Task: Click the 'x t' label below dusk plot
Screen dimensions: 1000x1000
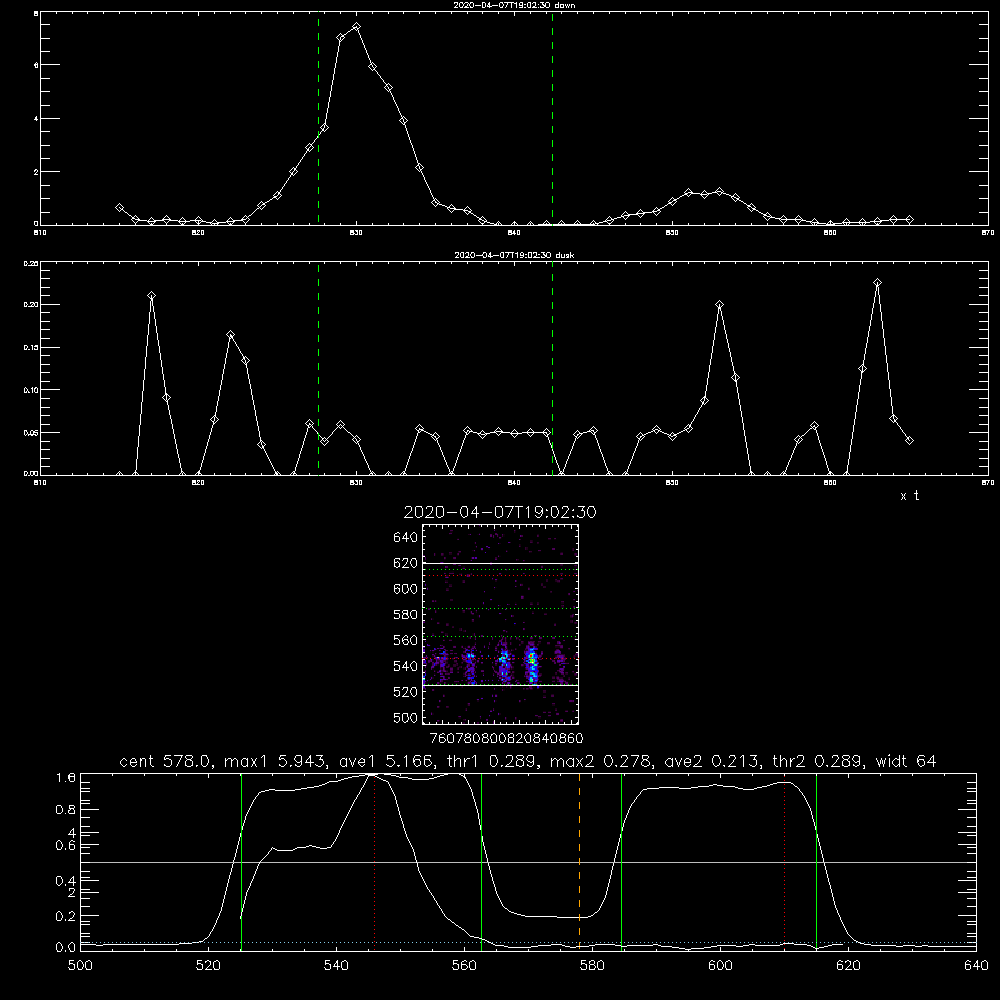Action: 909,496
